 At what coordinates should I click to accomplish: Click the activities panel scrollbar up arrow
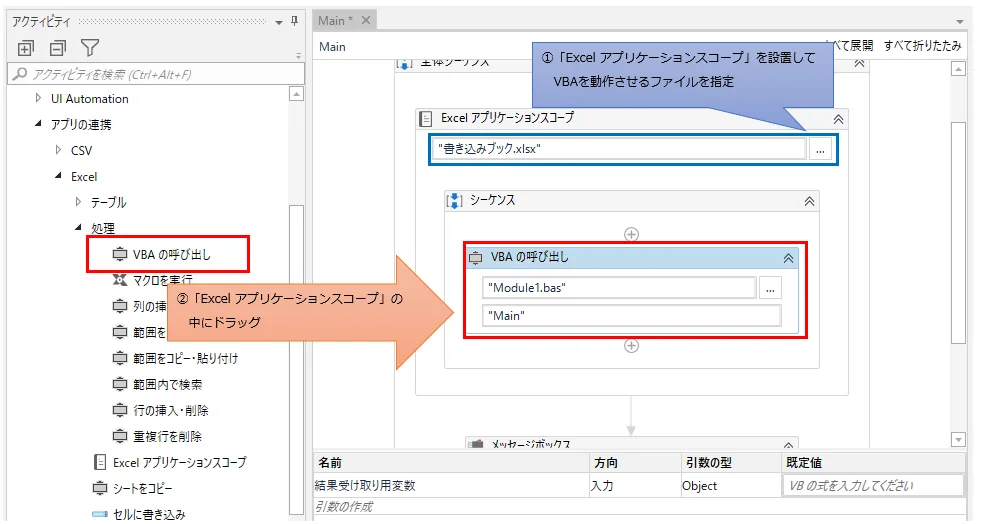click(297, 94)
